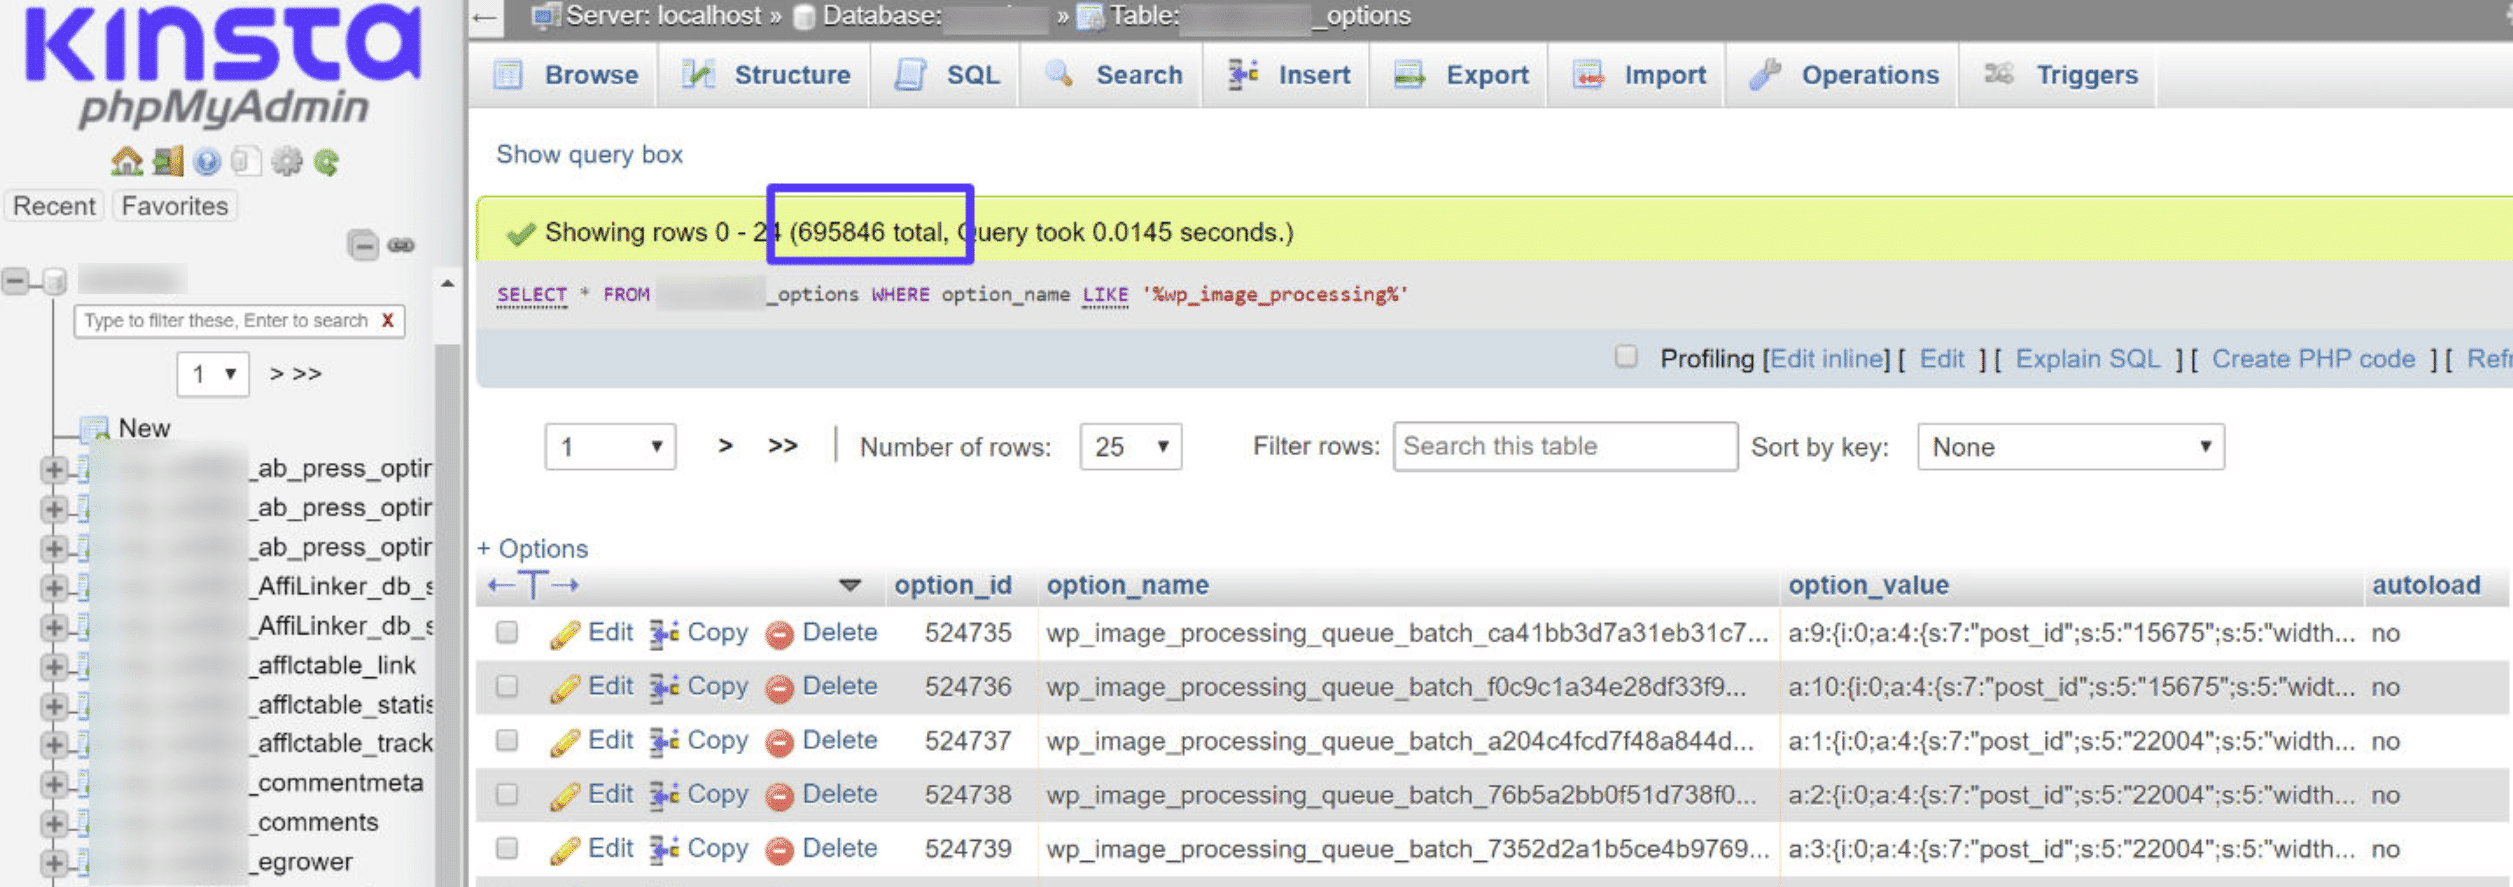This screenshot has width=2513, height=887.
Task: Click the collapse all icon in navigation panel
Action: [362, 245]
